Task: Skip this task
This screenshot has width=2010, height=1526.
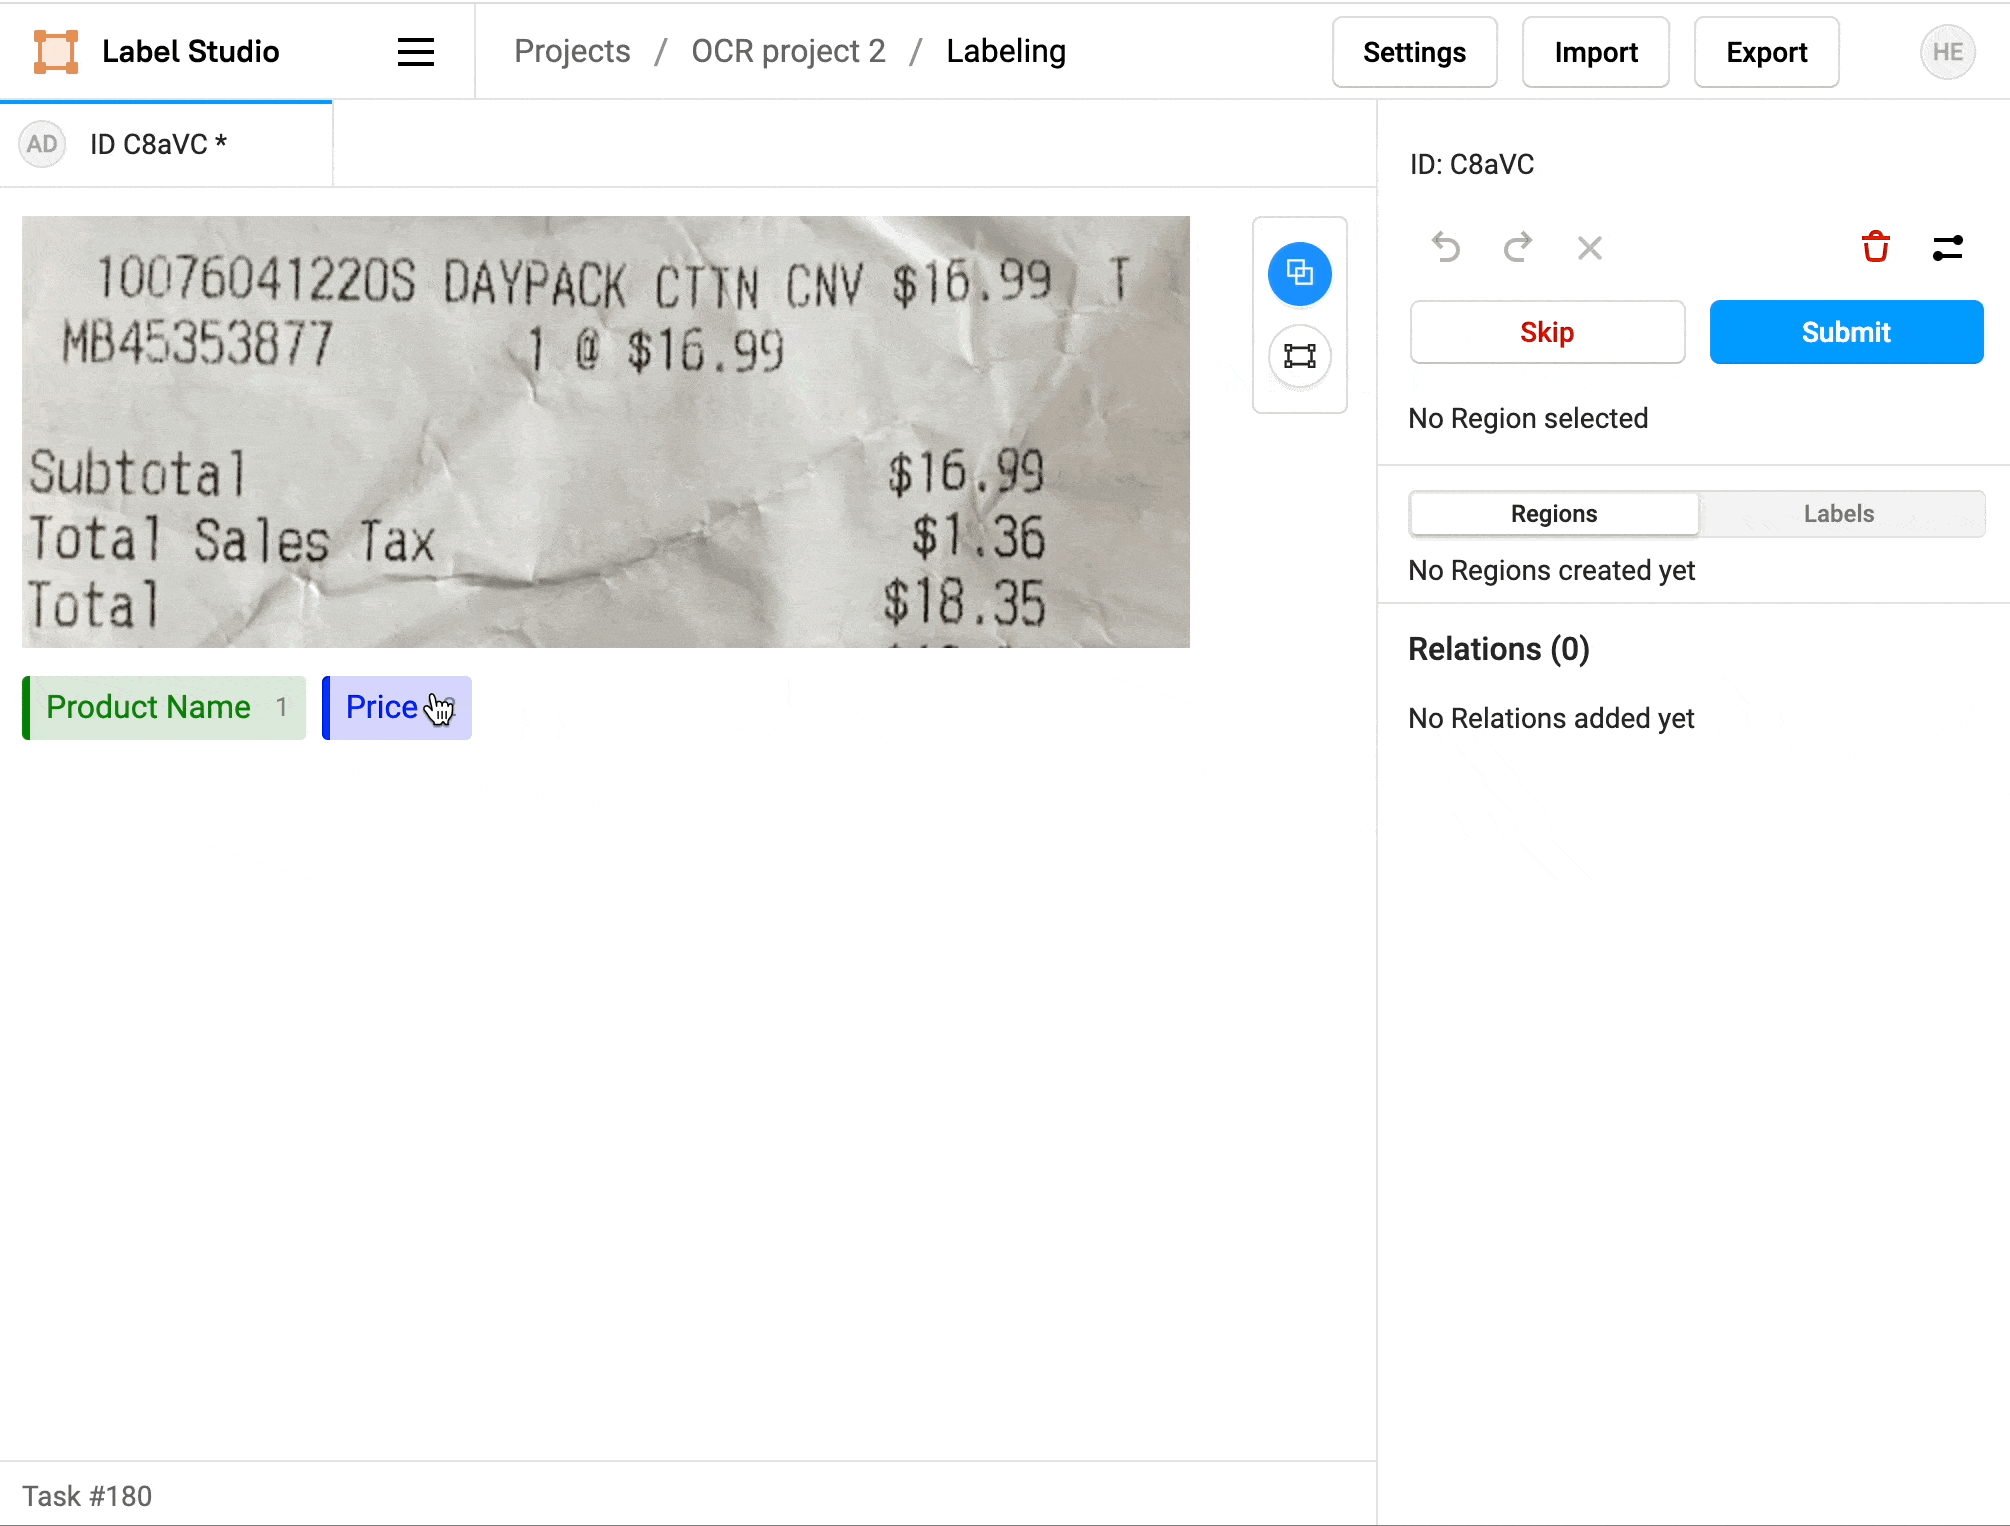Action: [x=1547, y=332]
